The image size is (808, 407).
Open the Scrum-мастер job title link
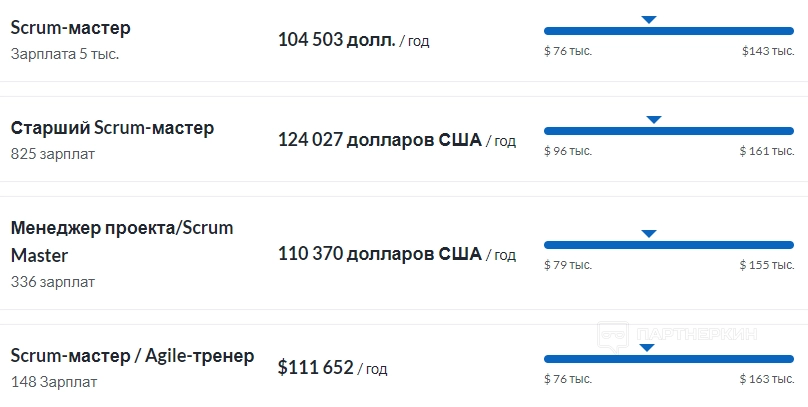pyautogui.click(x=70, y=28)
